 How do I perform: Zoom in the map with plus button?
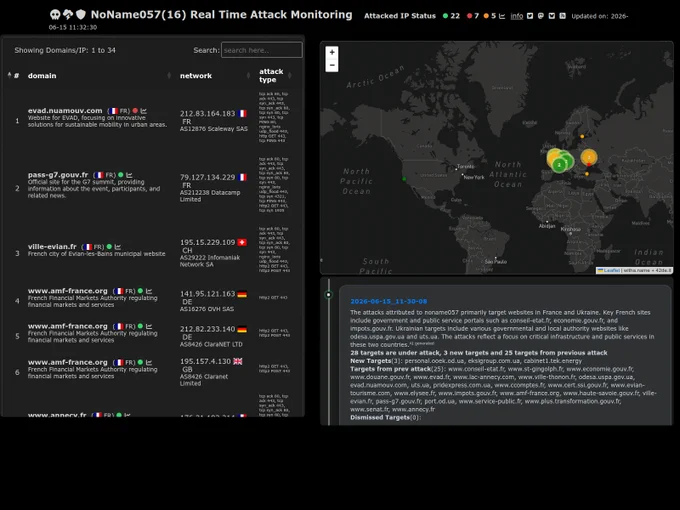point(332,52)
